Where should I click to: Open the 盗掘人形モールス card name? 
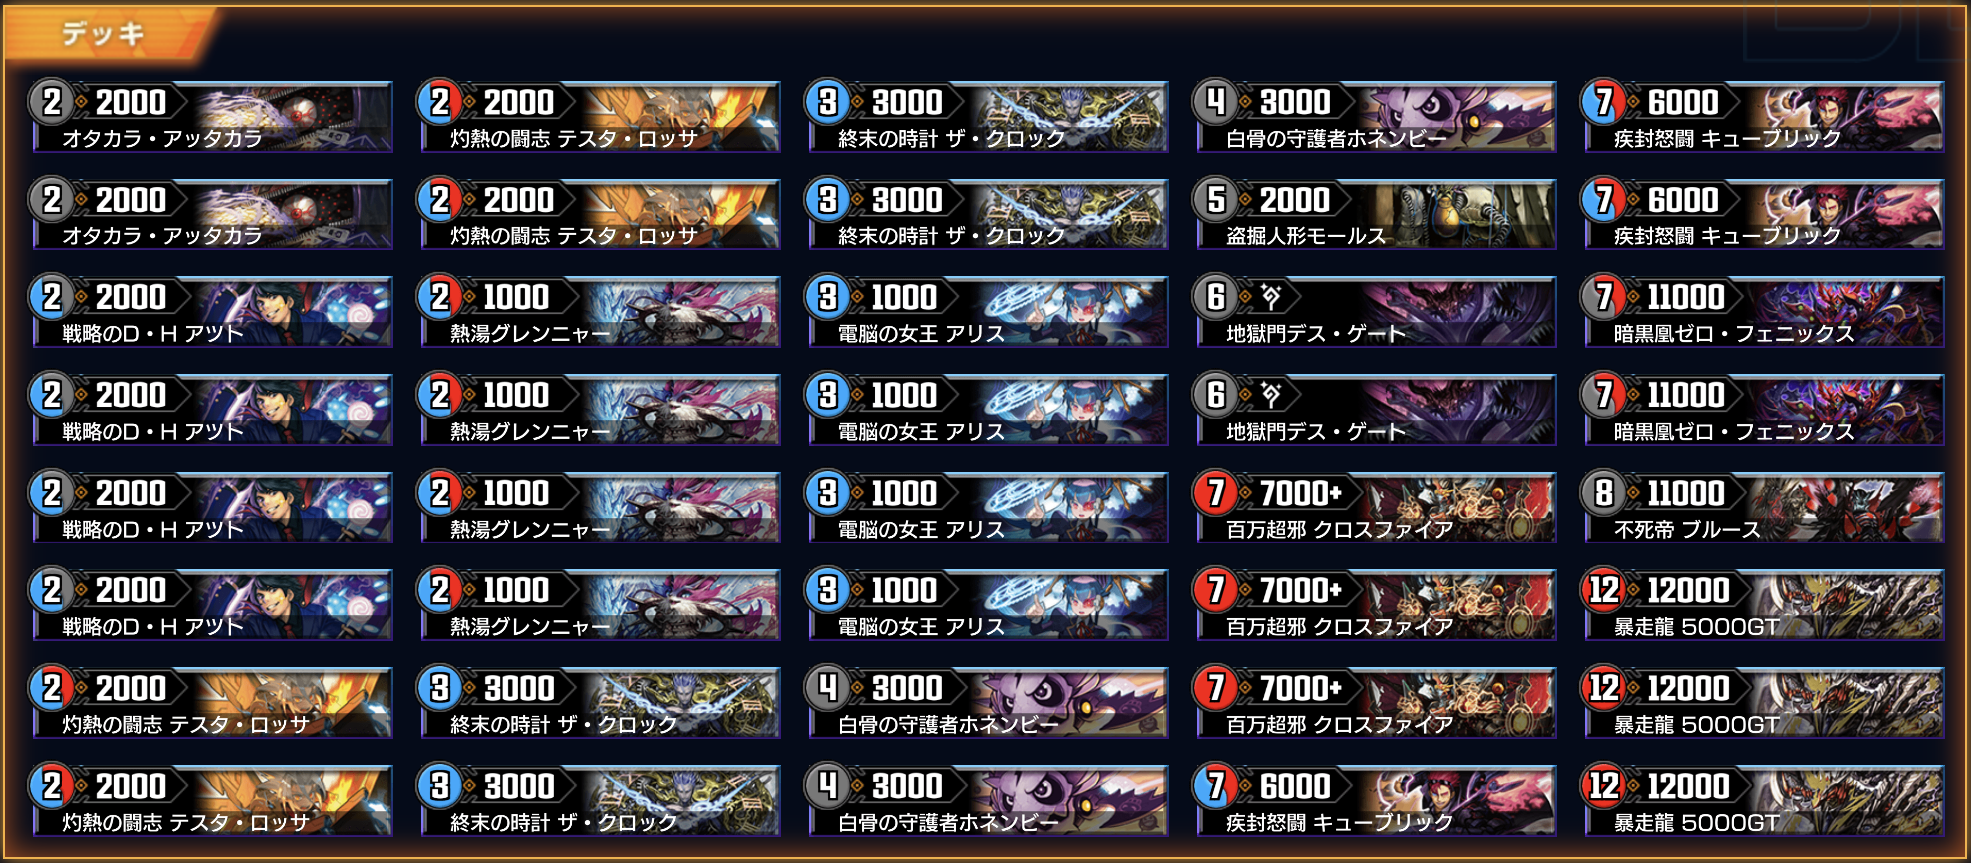[1306, 236]
